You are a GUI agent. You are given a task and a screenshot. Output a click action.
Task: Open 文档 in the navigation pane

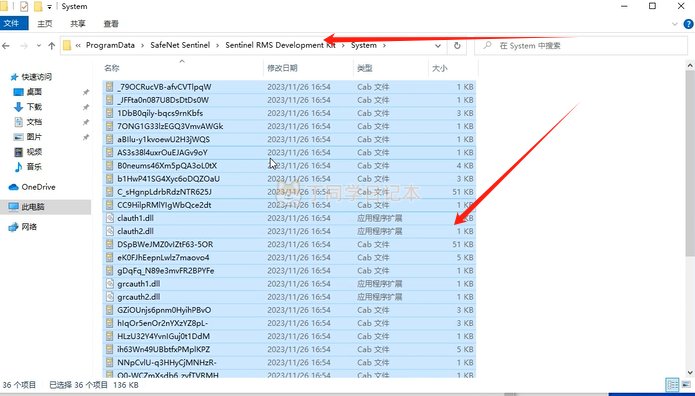click(x=34, y=122)
